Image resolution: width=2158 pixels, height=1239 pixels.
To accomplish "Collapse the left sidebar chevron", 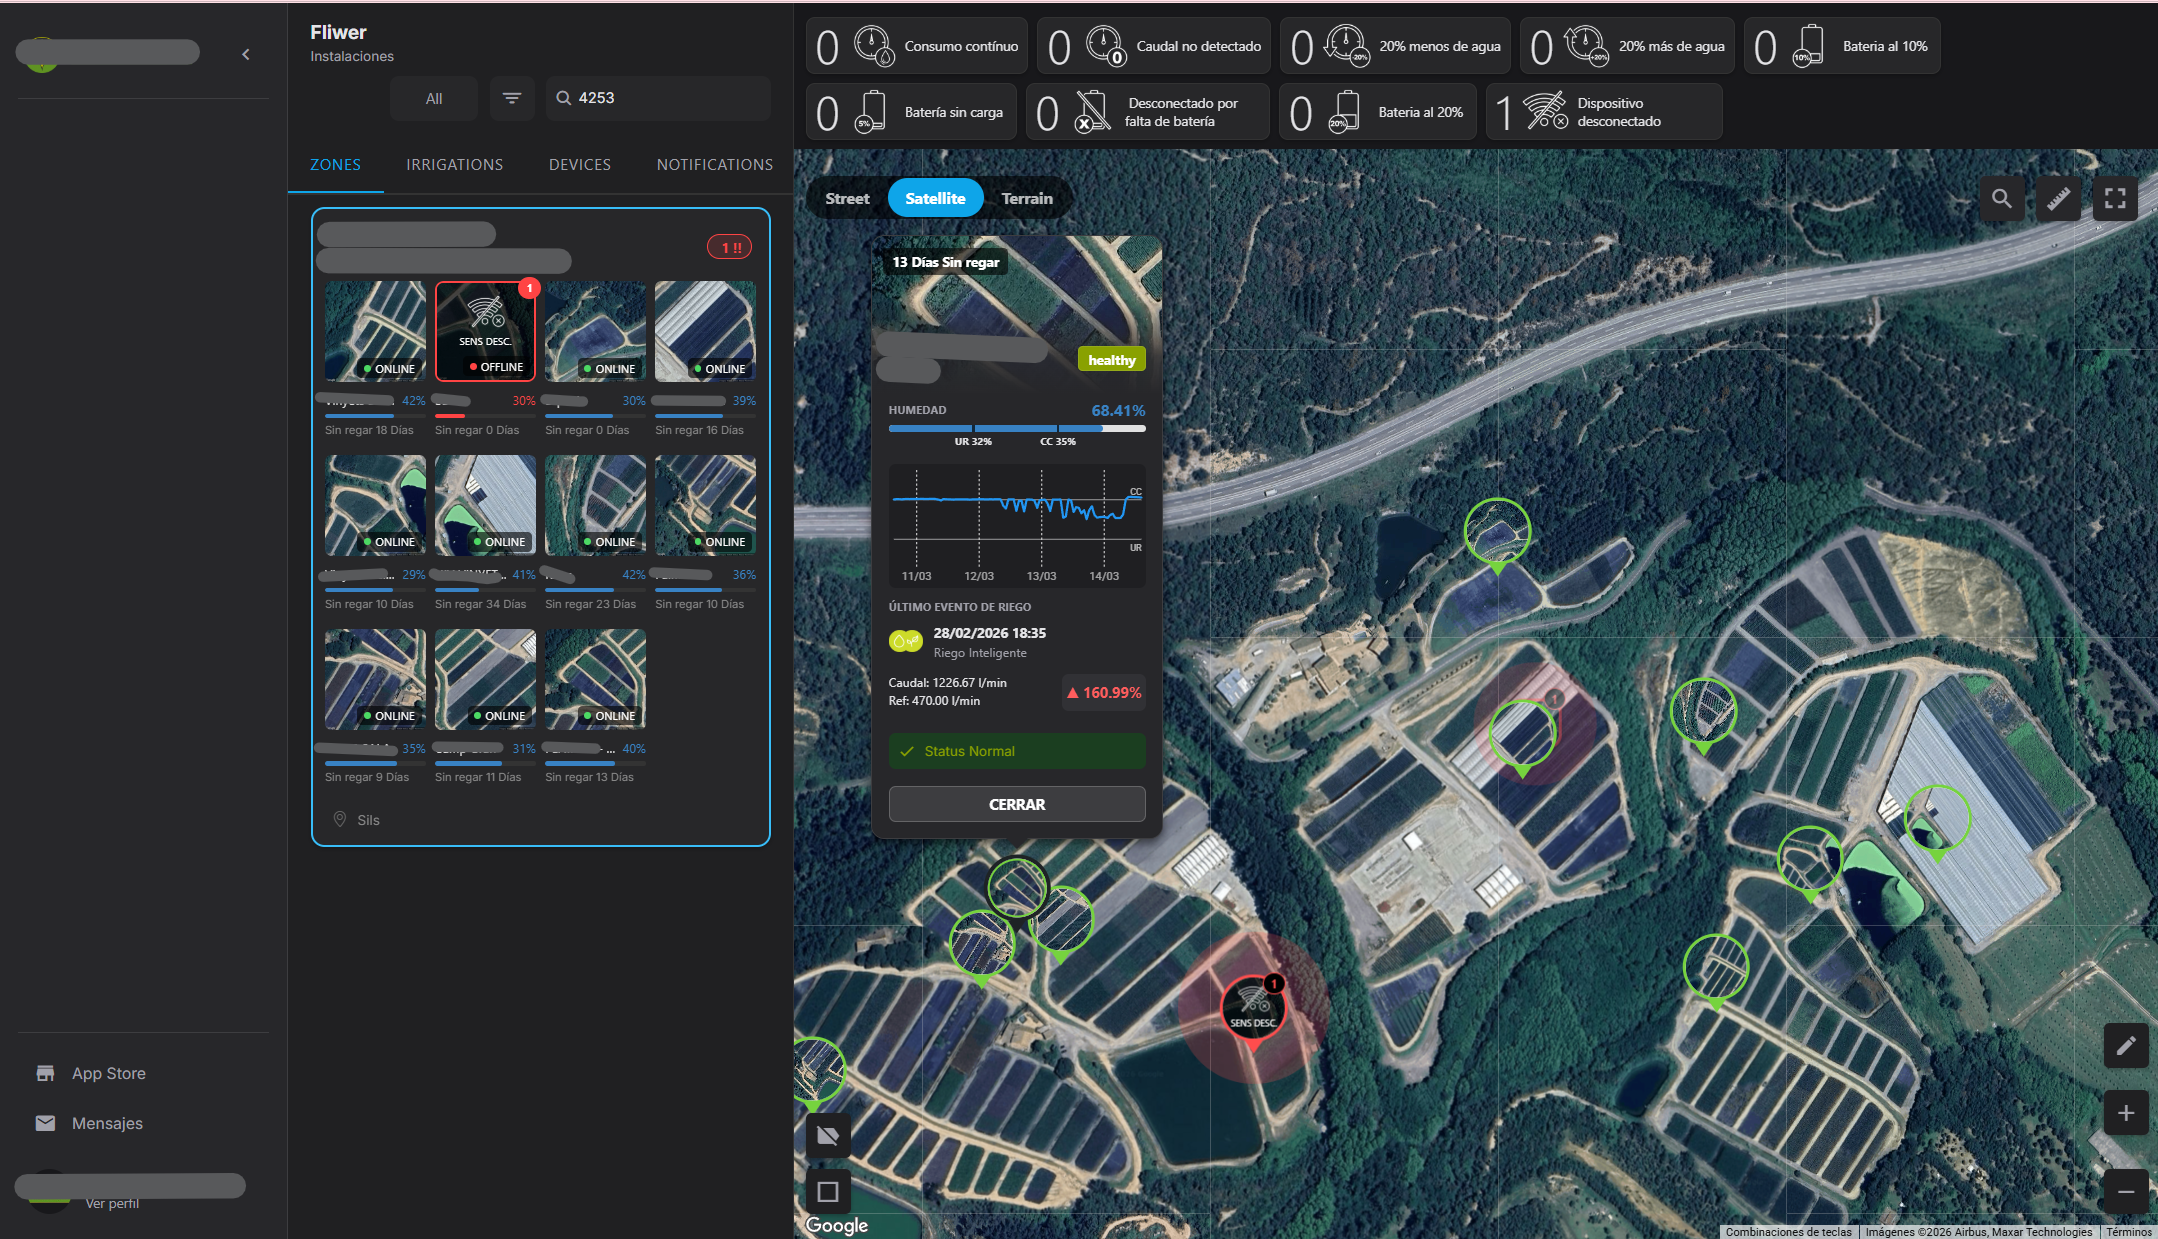I will pyautogui.click(x=246, y=54).
